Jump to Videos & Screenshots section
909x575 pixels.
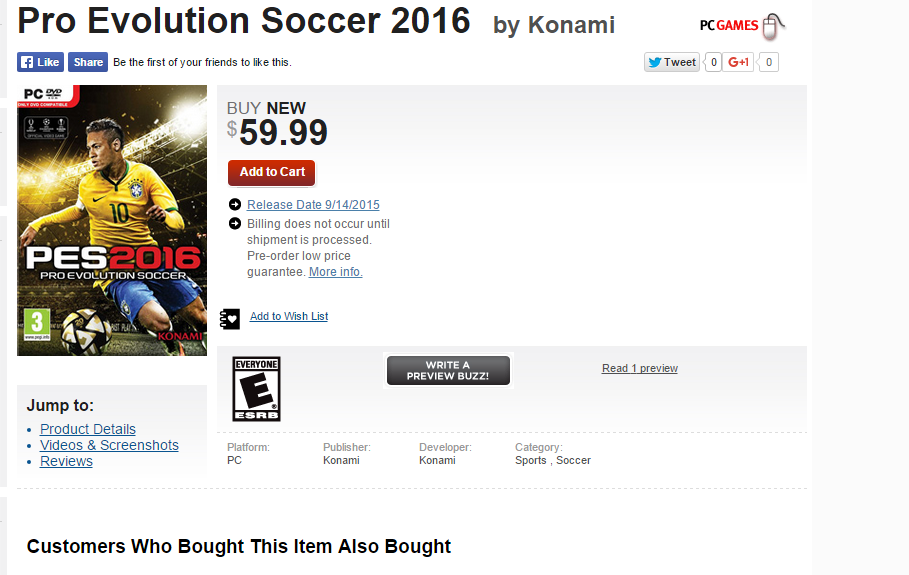pyautogui.click(x=109, y=445)
